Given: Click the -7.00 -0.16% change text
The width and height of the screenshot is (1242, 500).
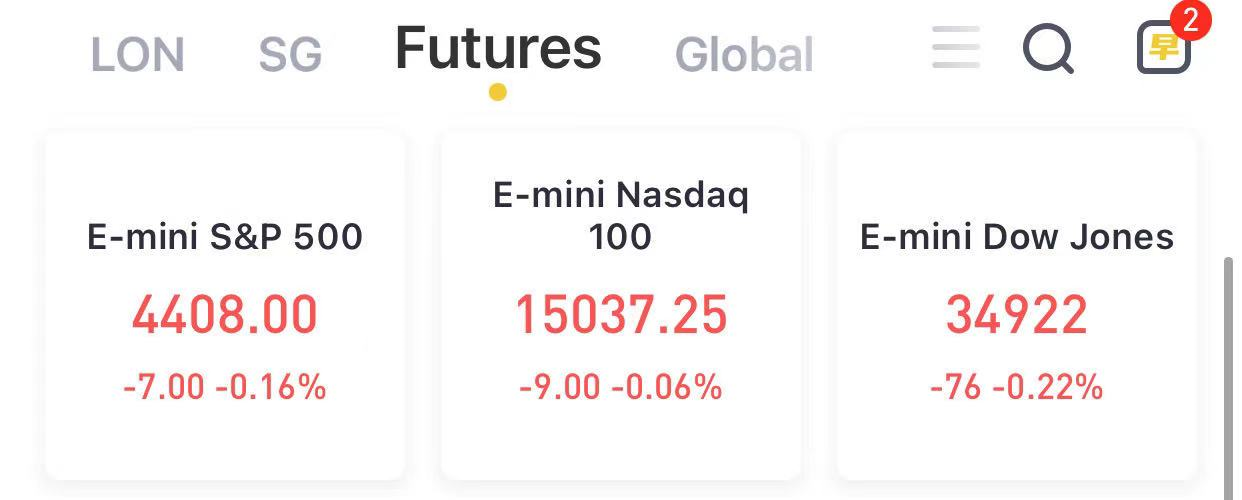Looking at the screenshot, I should tap(225, 387).
